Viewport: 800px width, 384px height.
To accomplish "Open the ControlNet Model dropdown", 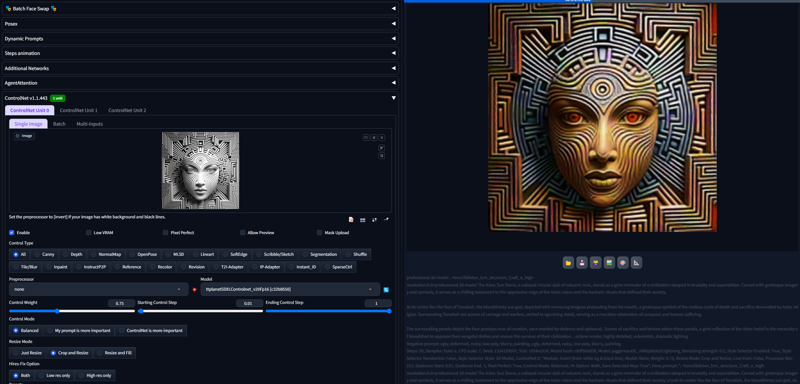I will coord(290,289).
